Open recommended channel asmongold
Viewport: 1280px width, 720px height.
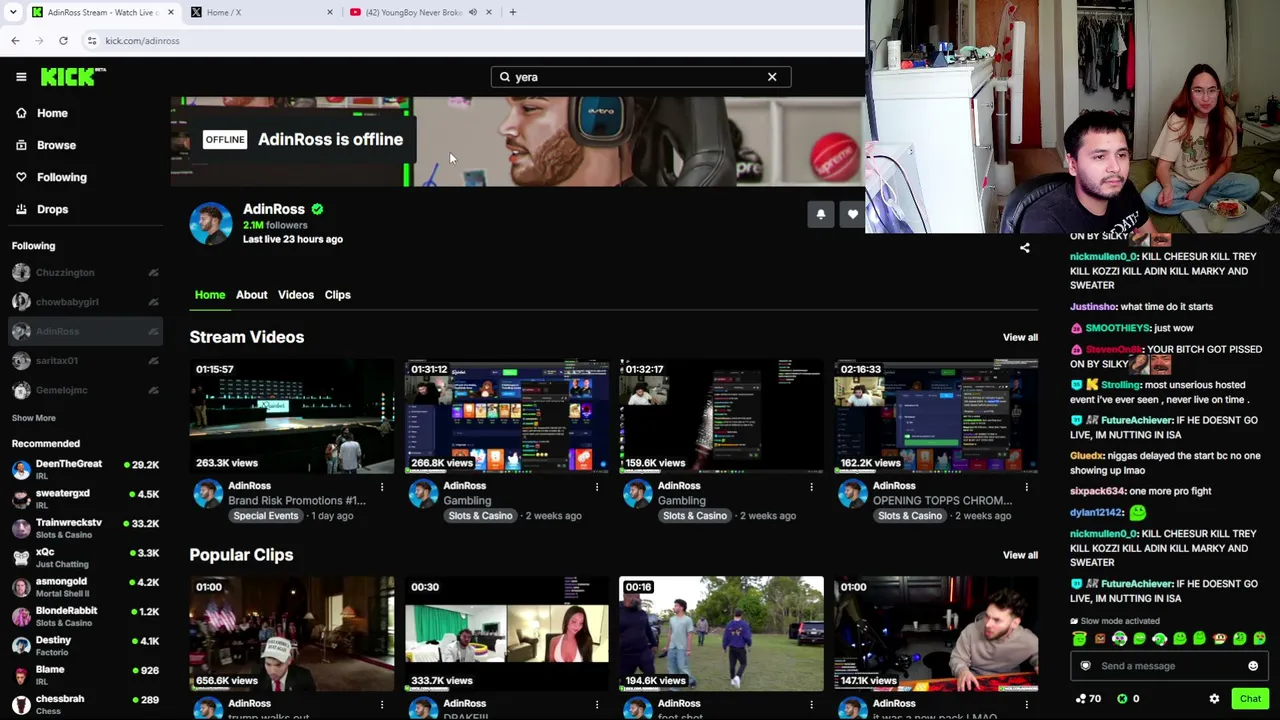[86, 587]
